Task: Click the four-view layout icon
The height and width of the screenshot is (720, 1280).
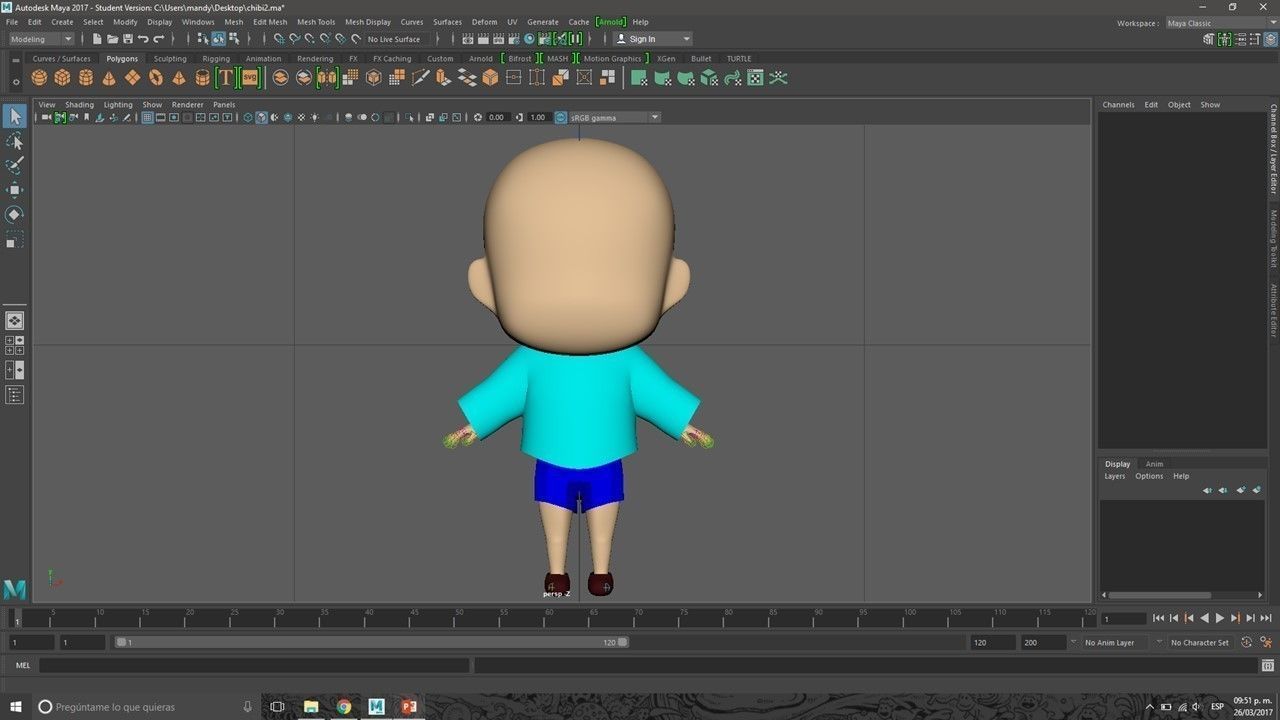Action: tap(14, 345)
